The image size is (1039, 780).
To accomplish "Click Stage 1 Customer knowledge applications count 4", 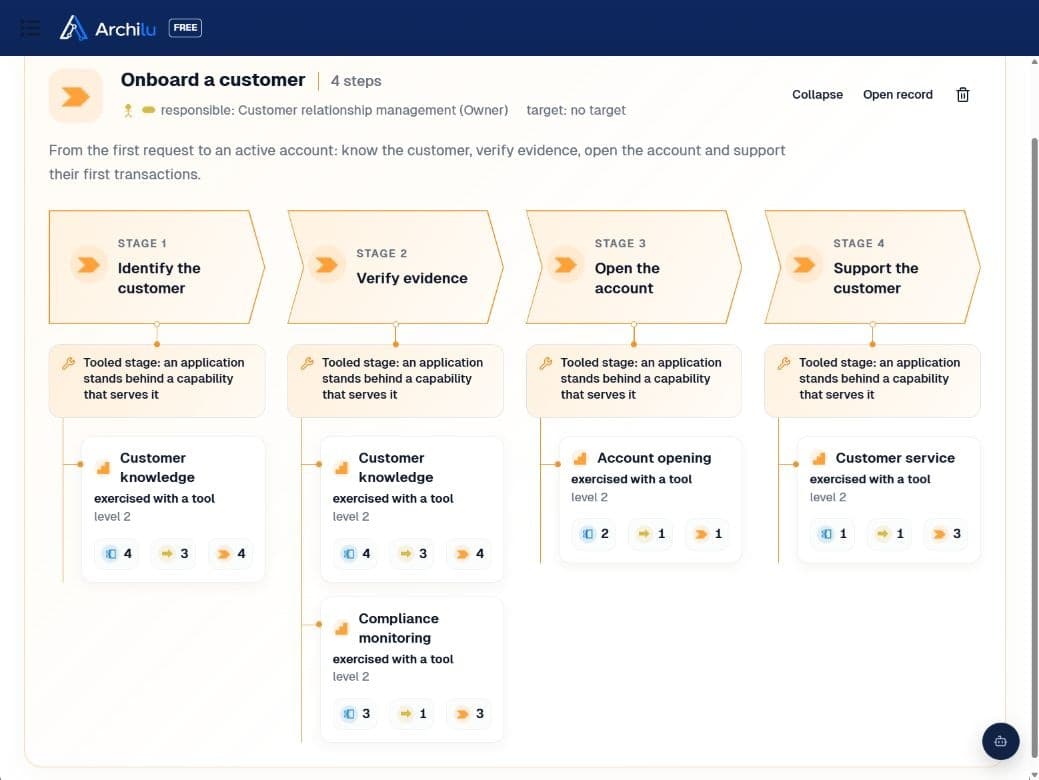I will point(117,553).
